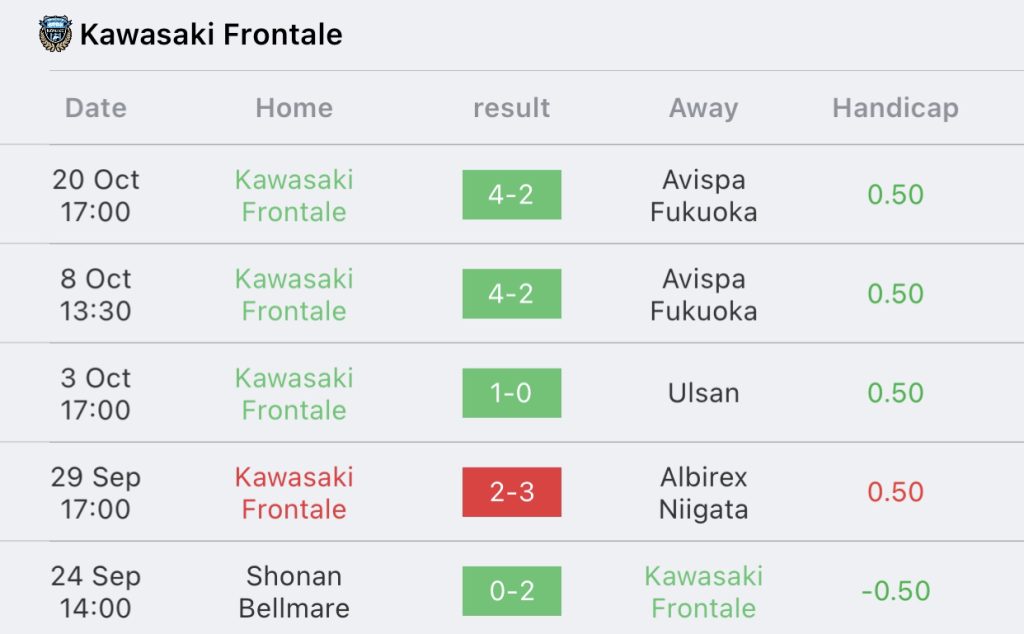Click the green 1-0 result badge

511,393
